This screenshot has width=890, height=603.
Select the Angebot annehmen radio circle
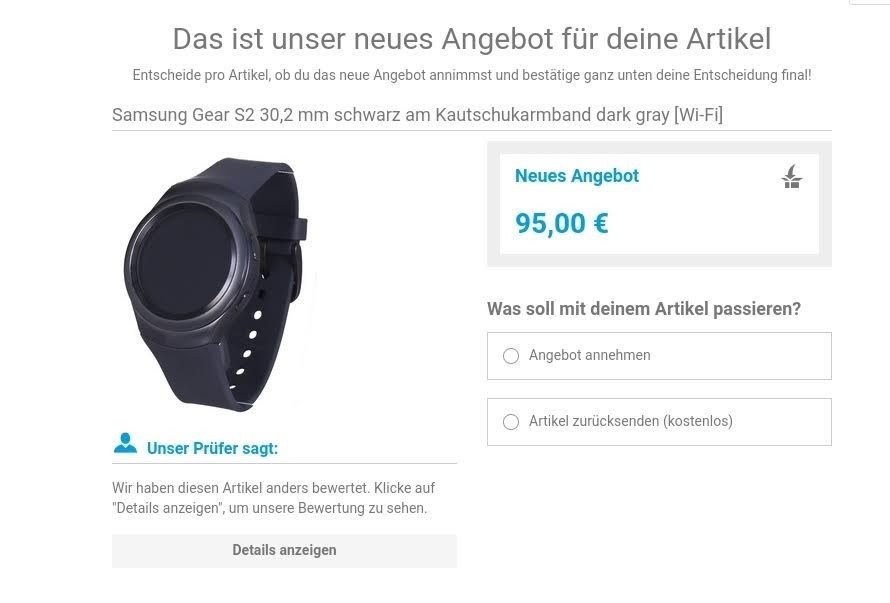511,356
